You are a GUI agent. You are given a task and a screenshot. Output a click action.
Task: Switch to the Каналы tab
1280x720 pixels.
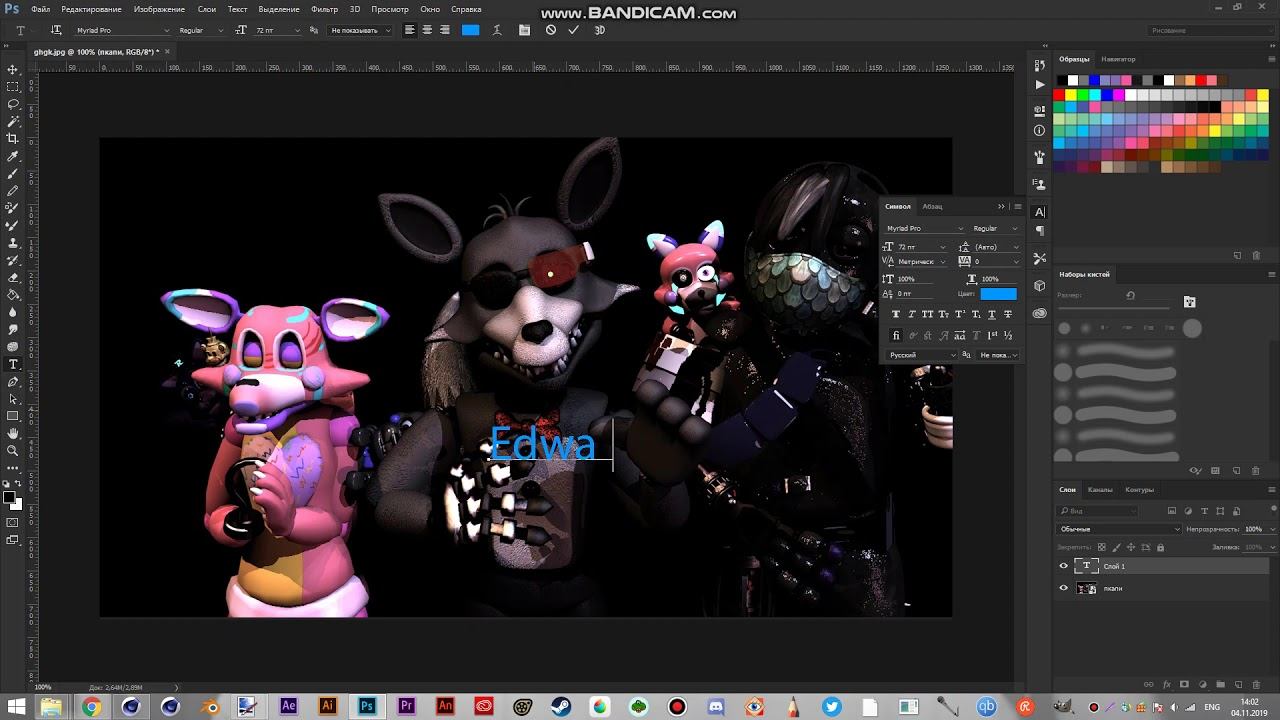pyautogui.click(x=1100, y=490)
